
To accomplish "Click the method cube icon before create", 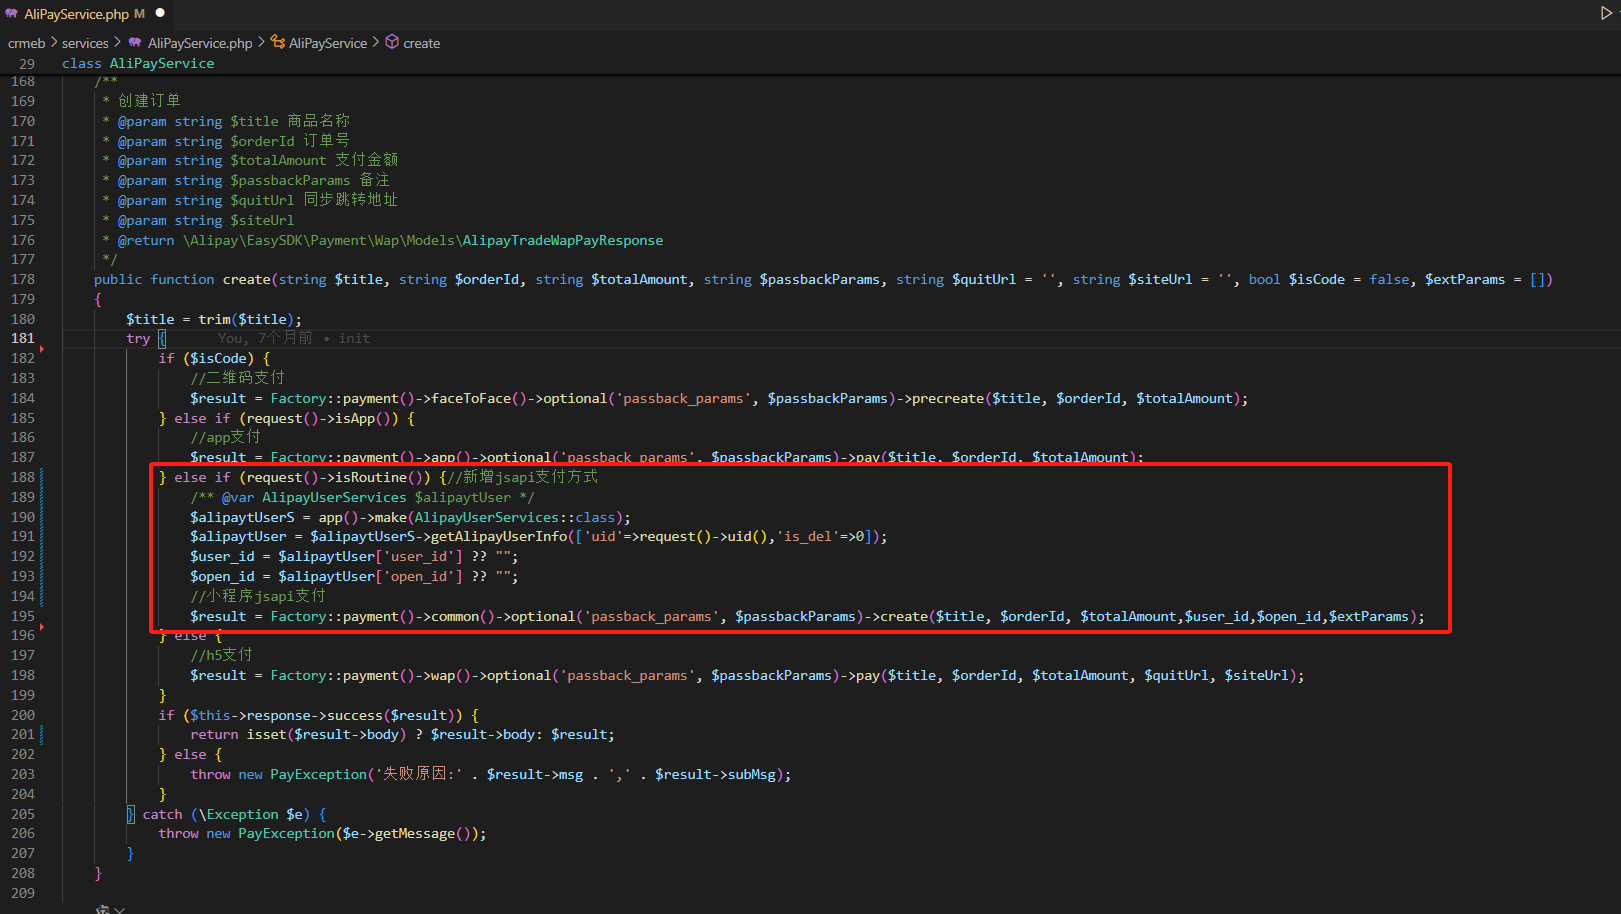I will point(392,42).
